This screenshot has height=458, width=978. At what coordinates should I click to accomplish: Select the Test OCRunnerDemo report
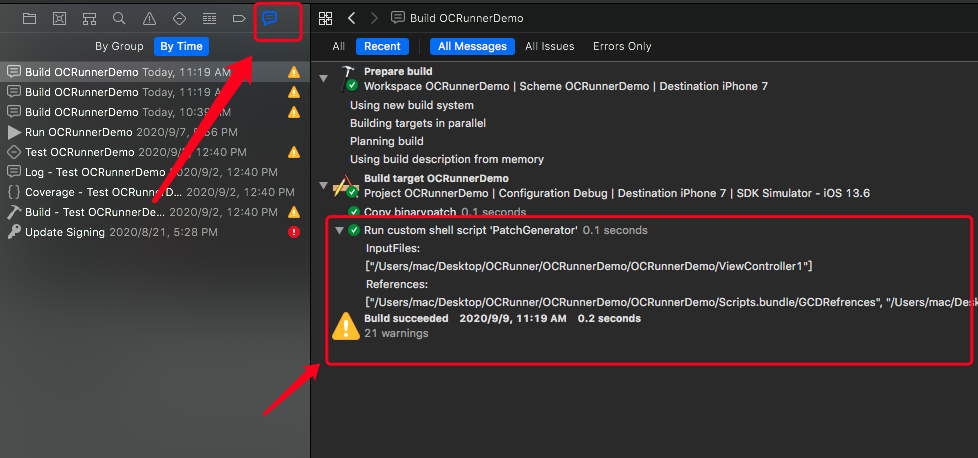click(x=155, y=152)
